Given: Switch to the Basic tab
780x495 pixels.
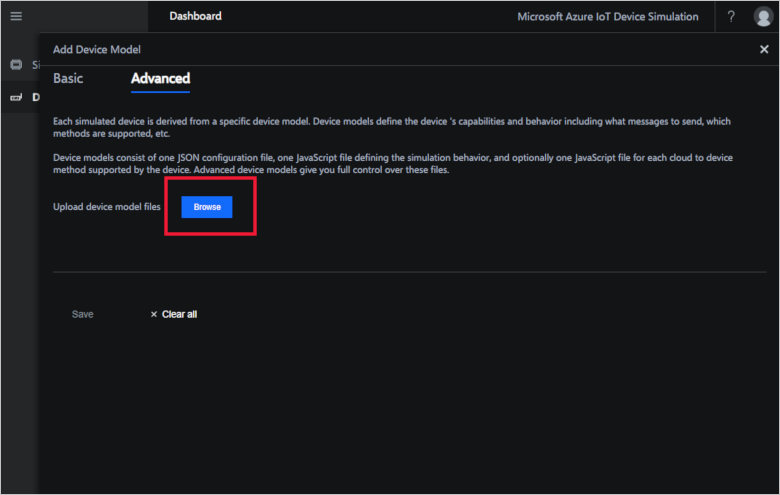Looking at the screenshot, I should pyautogui.click(x=68, y=79).
